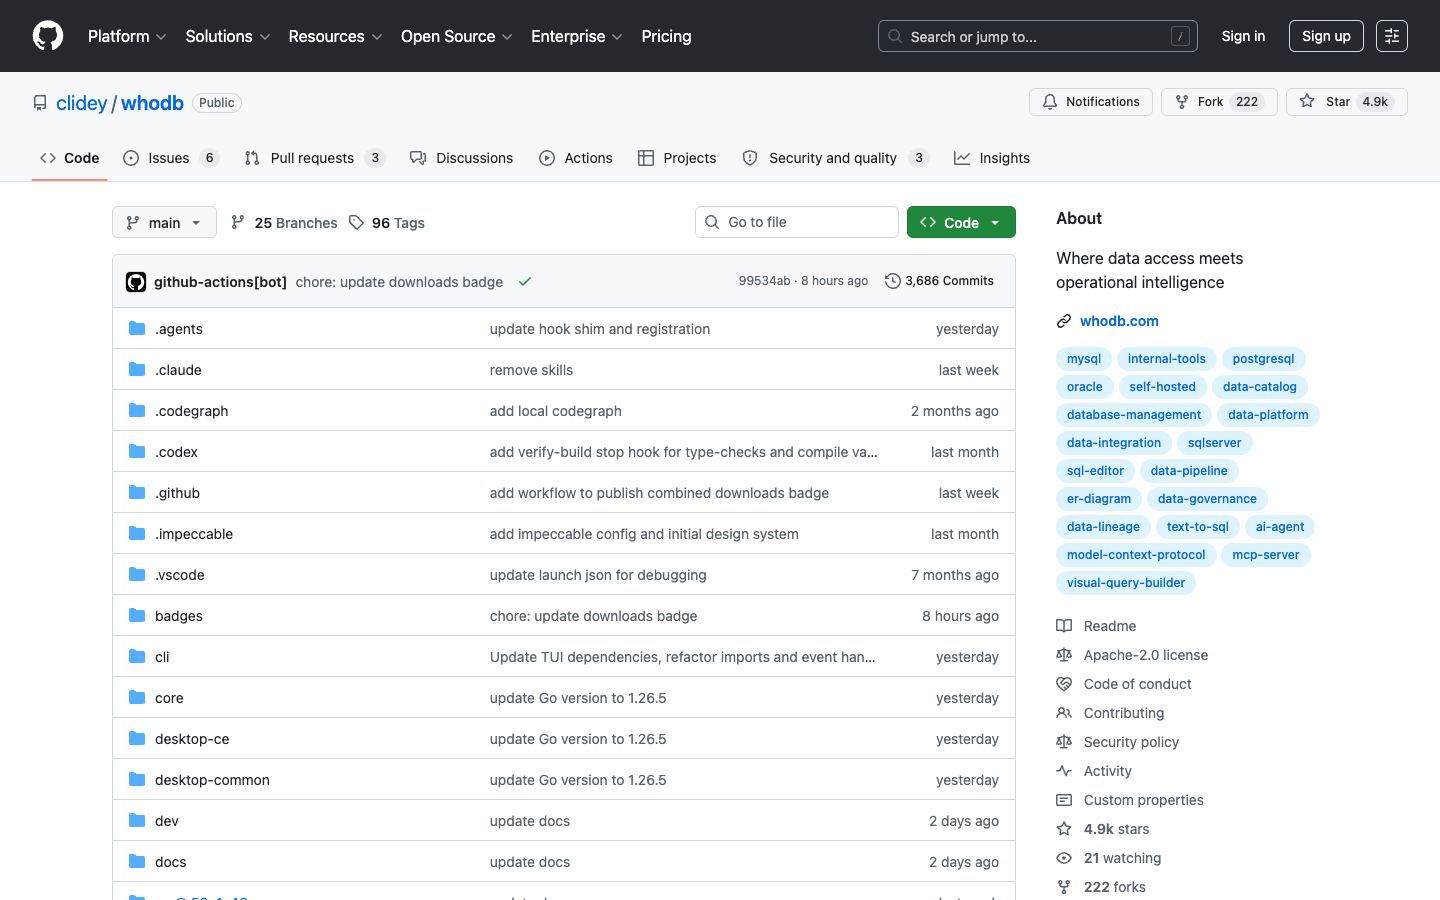Click commit hash 99534ab
Image resolution: width=1440 pixels, height=900 pixels.
[x=765, y=281]
